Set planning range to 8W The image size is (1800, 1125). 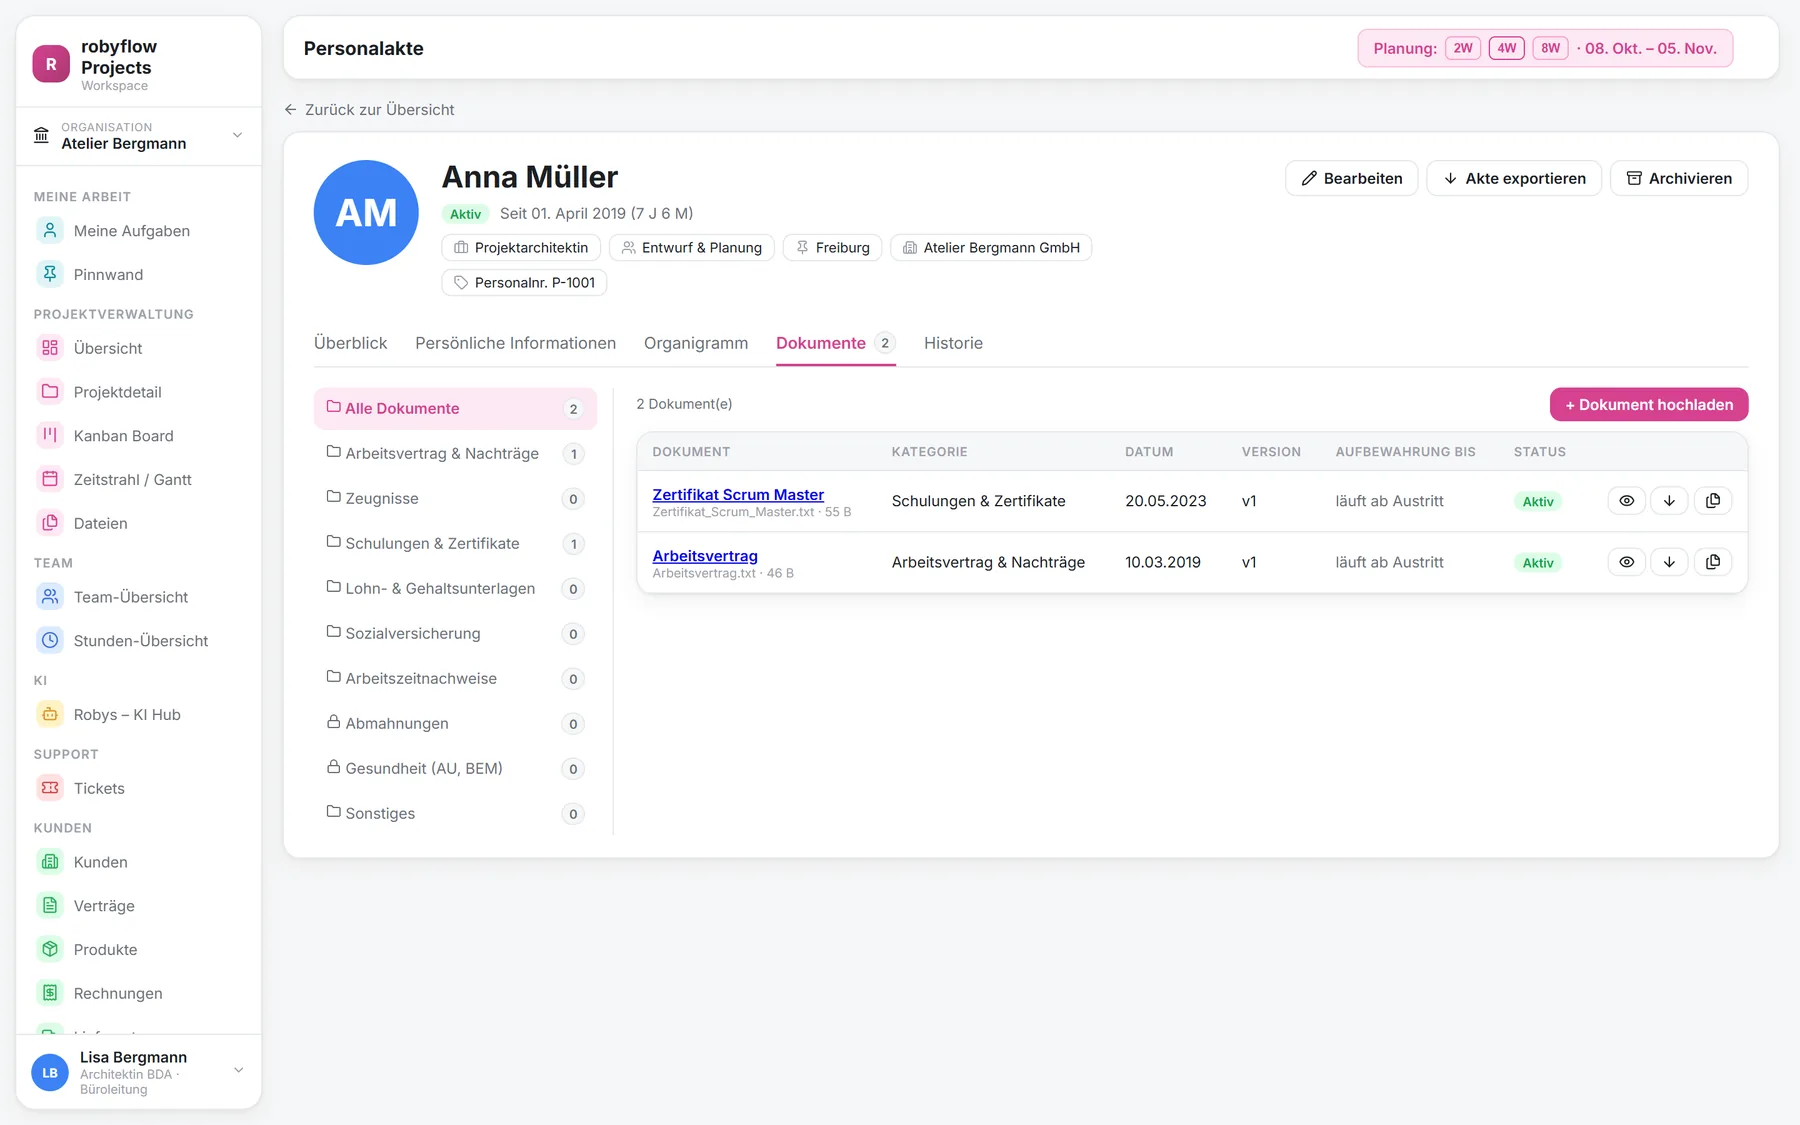tap(1551, 48)
